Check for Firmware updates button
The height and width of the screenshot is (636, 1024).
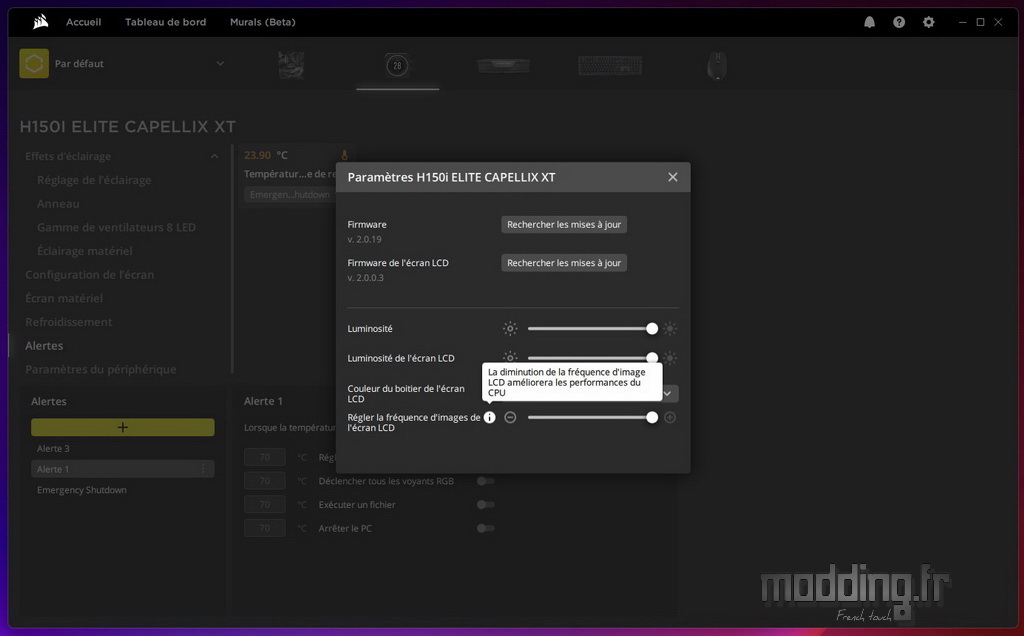[x=564, y=225]
